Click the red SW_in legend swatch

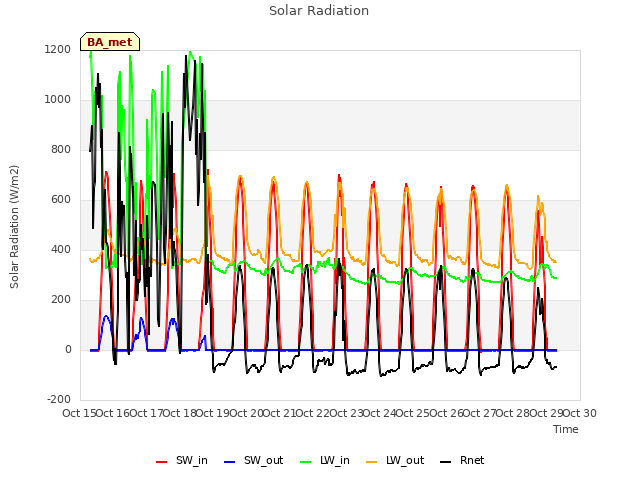(x=162, y=462)
